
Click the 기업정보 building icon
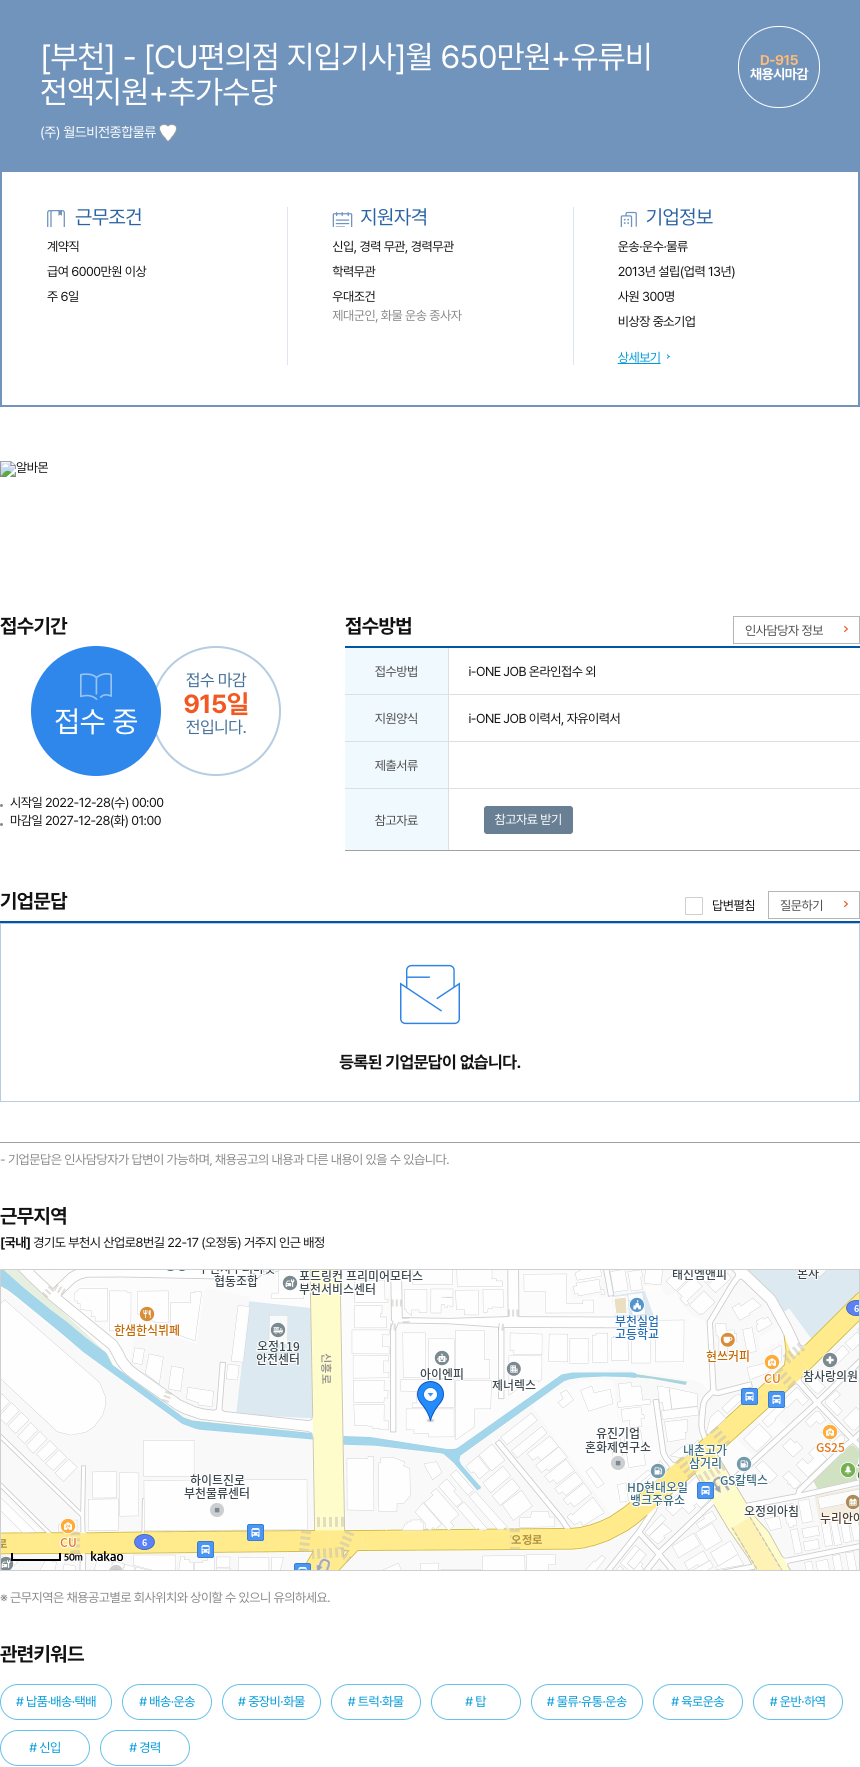click(628, 218)
